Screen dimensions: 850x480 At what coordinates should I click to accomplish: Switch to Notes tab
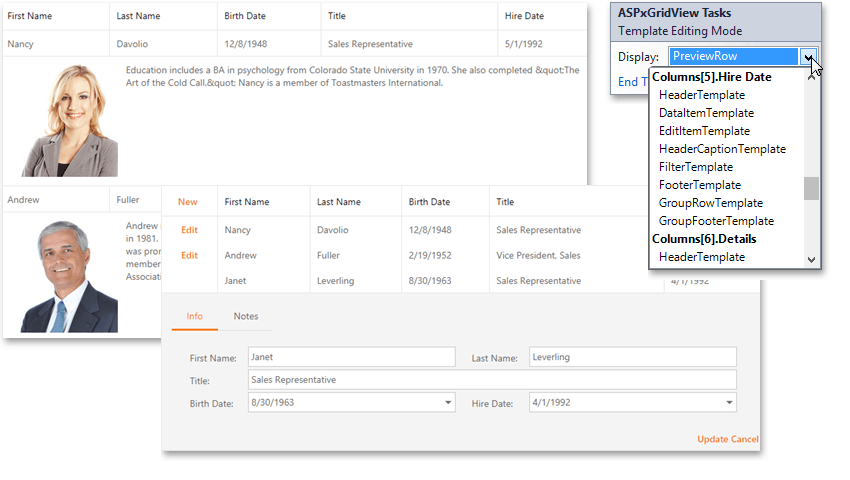[246, 316]
